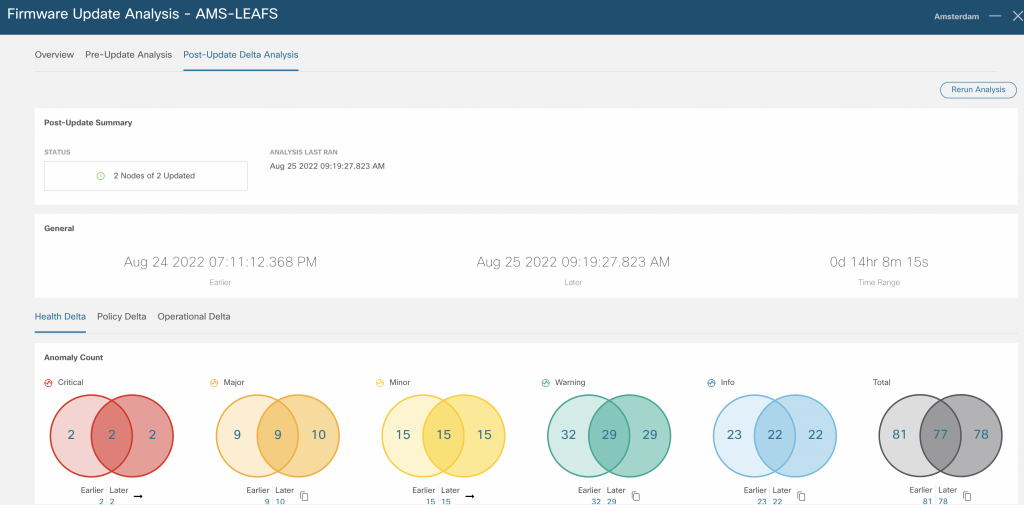Click the copy icon under Total diagram
The height and width of the screenshot is (510, 1024).
tap(965, 496)
